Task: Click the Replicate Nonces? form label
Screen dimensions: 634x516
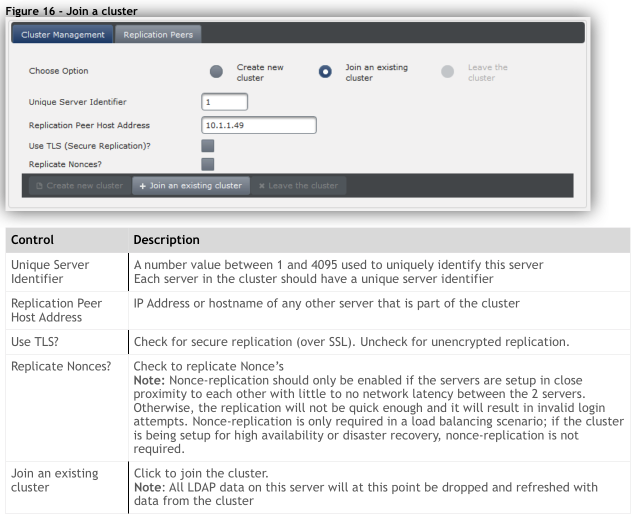Action: [65, 164]
